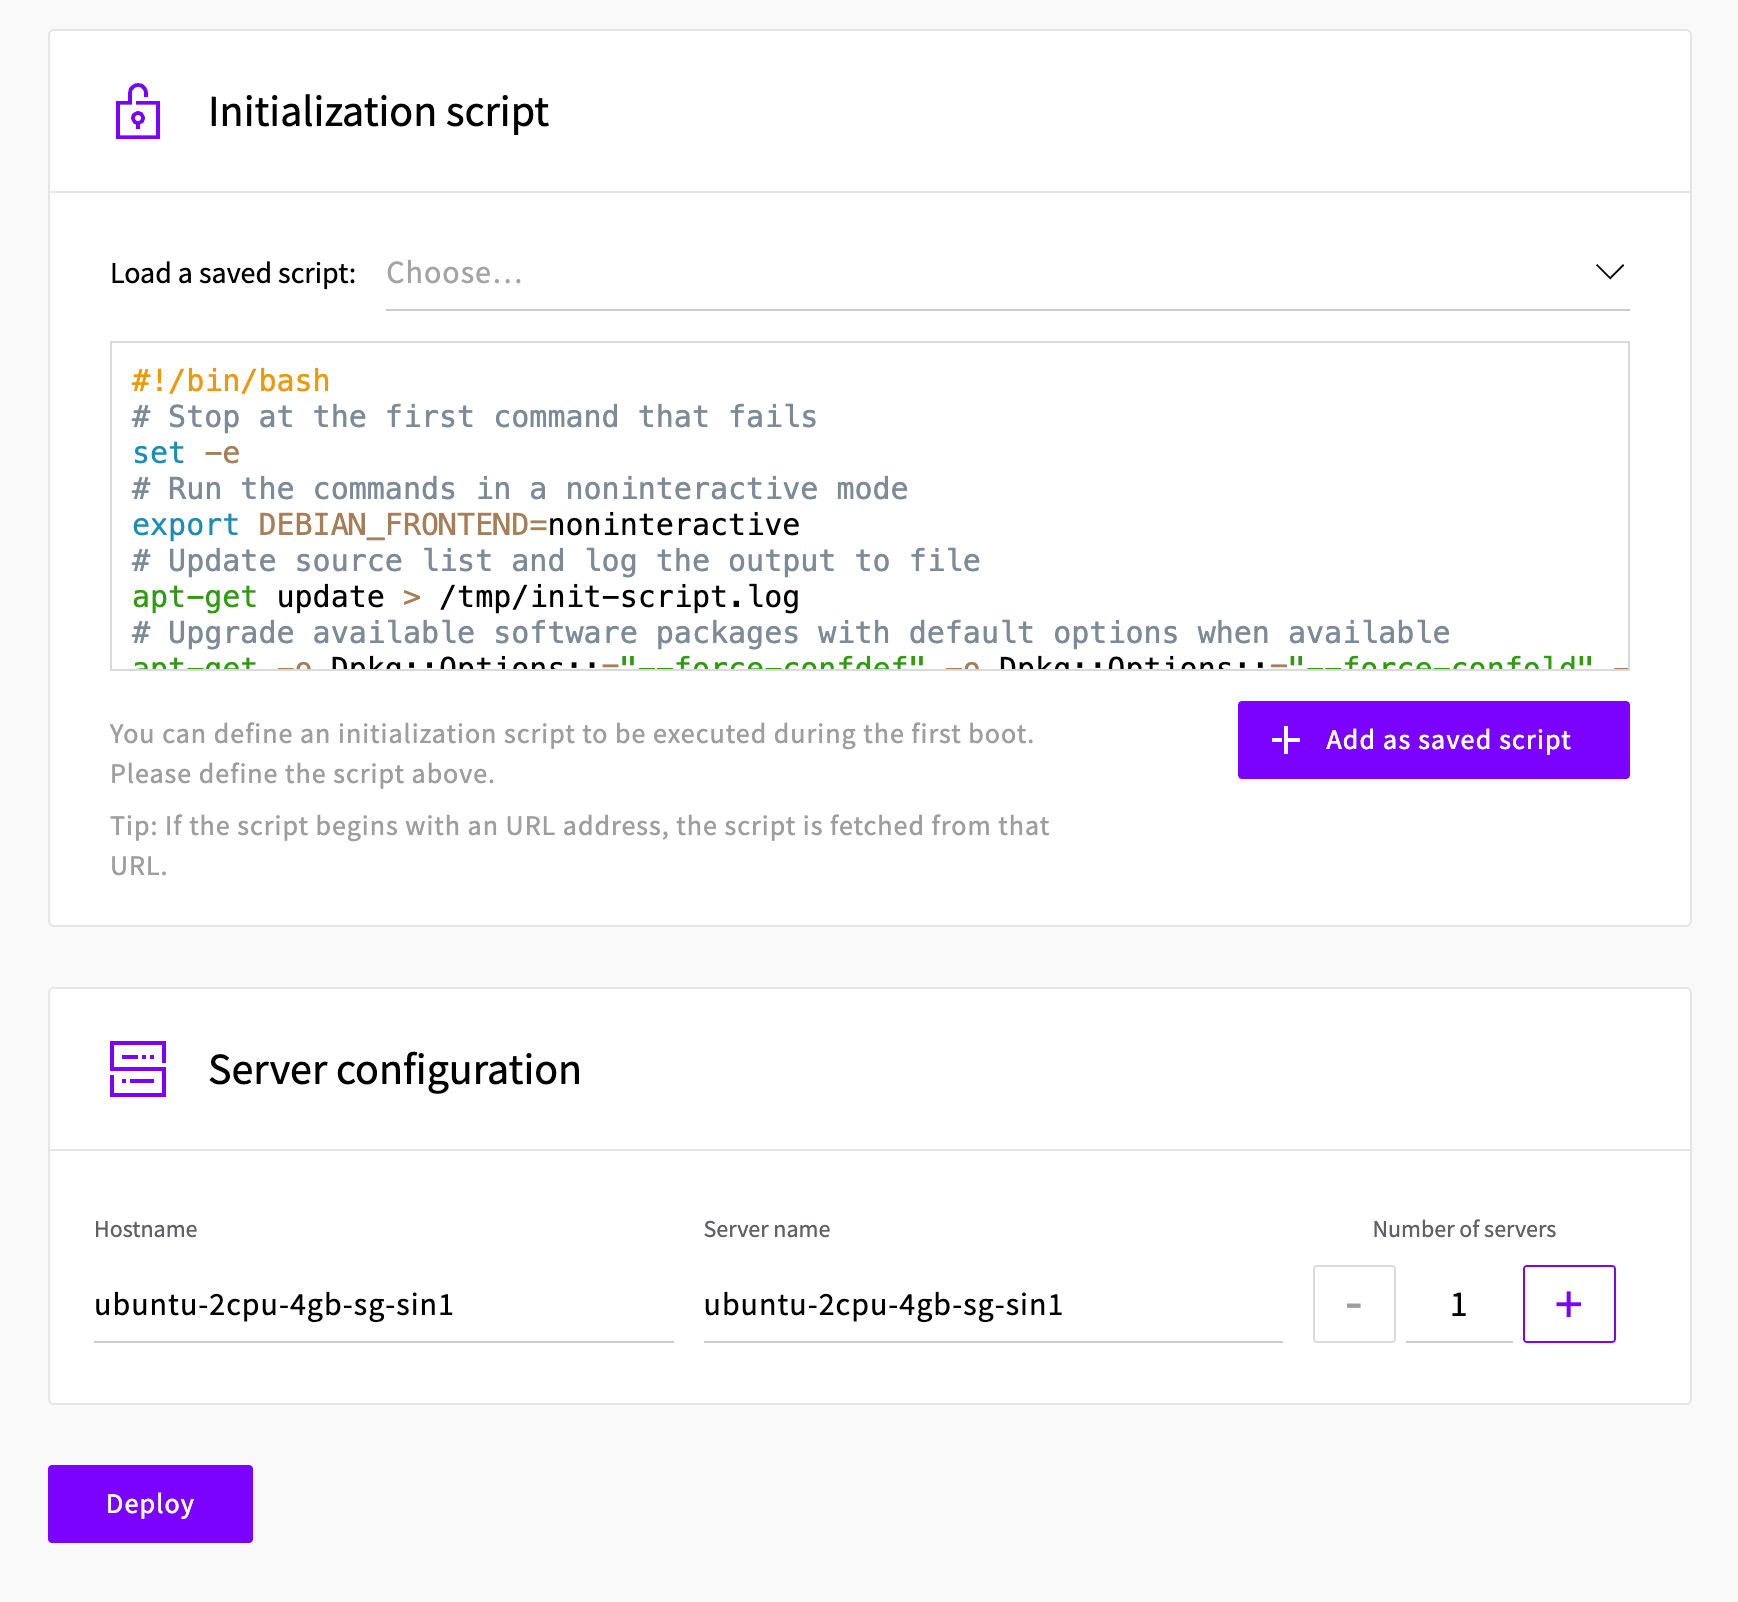
Task: Click the 'set -e' line in script
Action: [186, 453]
